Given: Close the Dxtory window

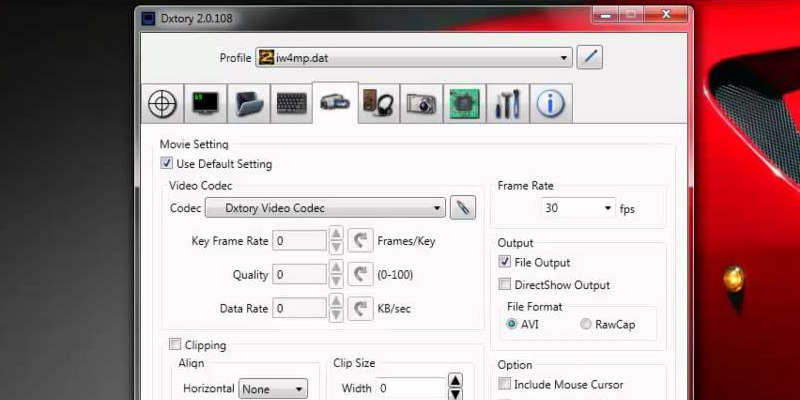Looking at the screenshot, I should coord(666,15).
